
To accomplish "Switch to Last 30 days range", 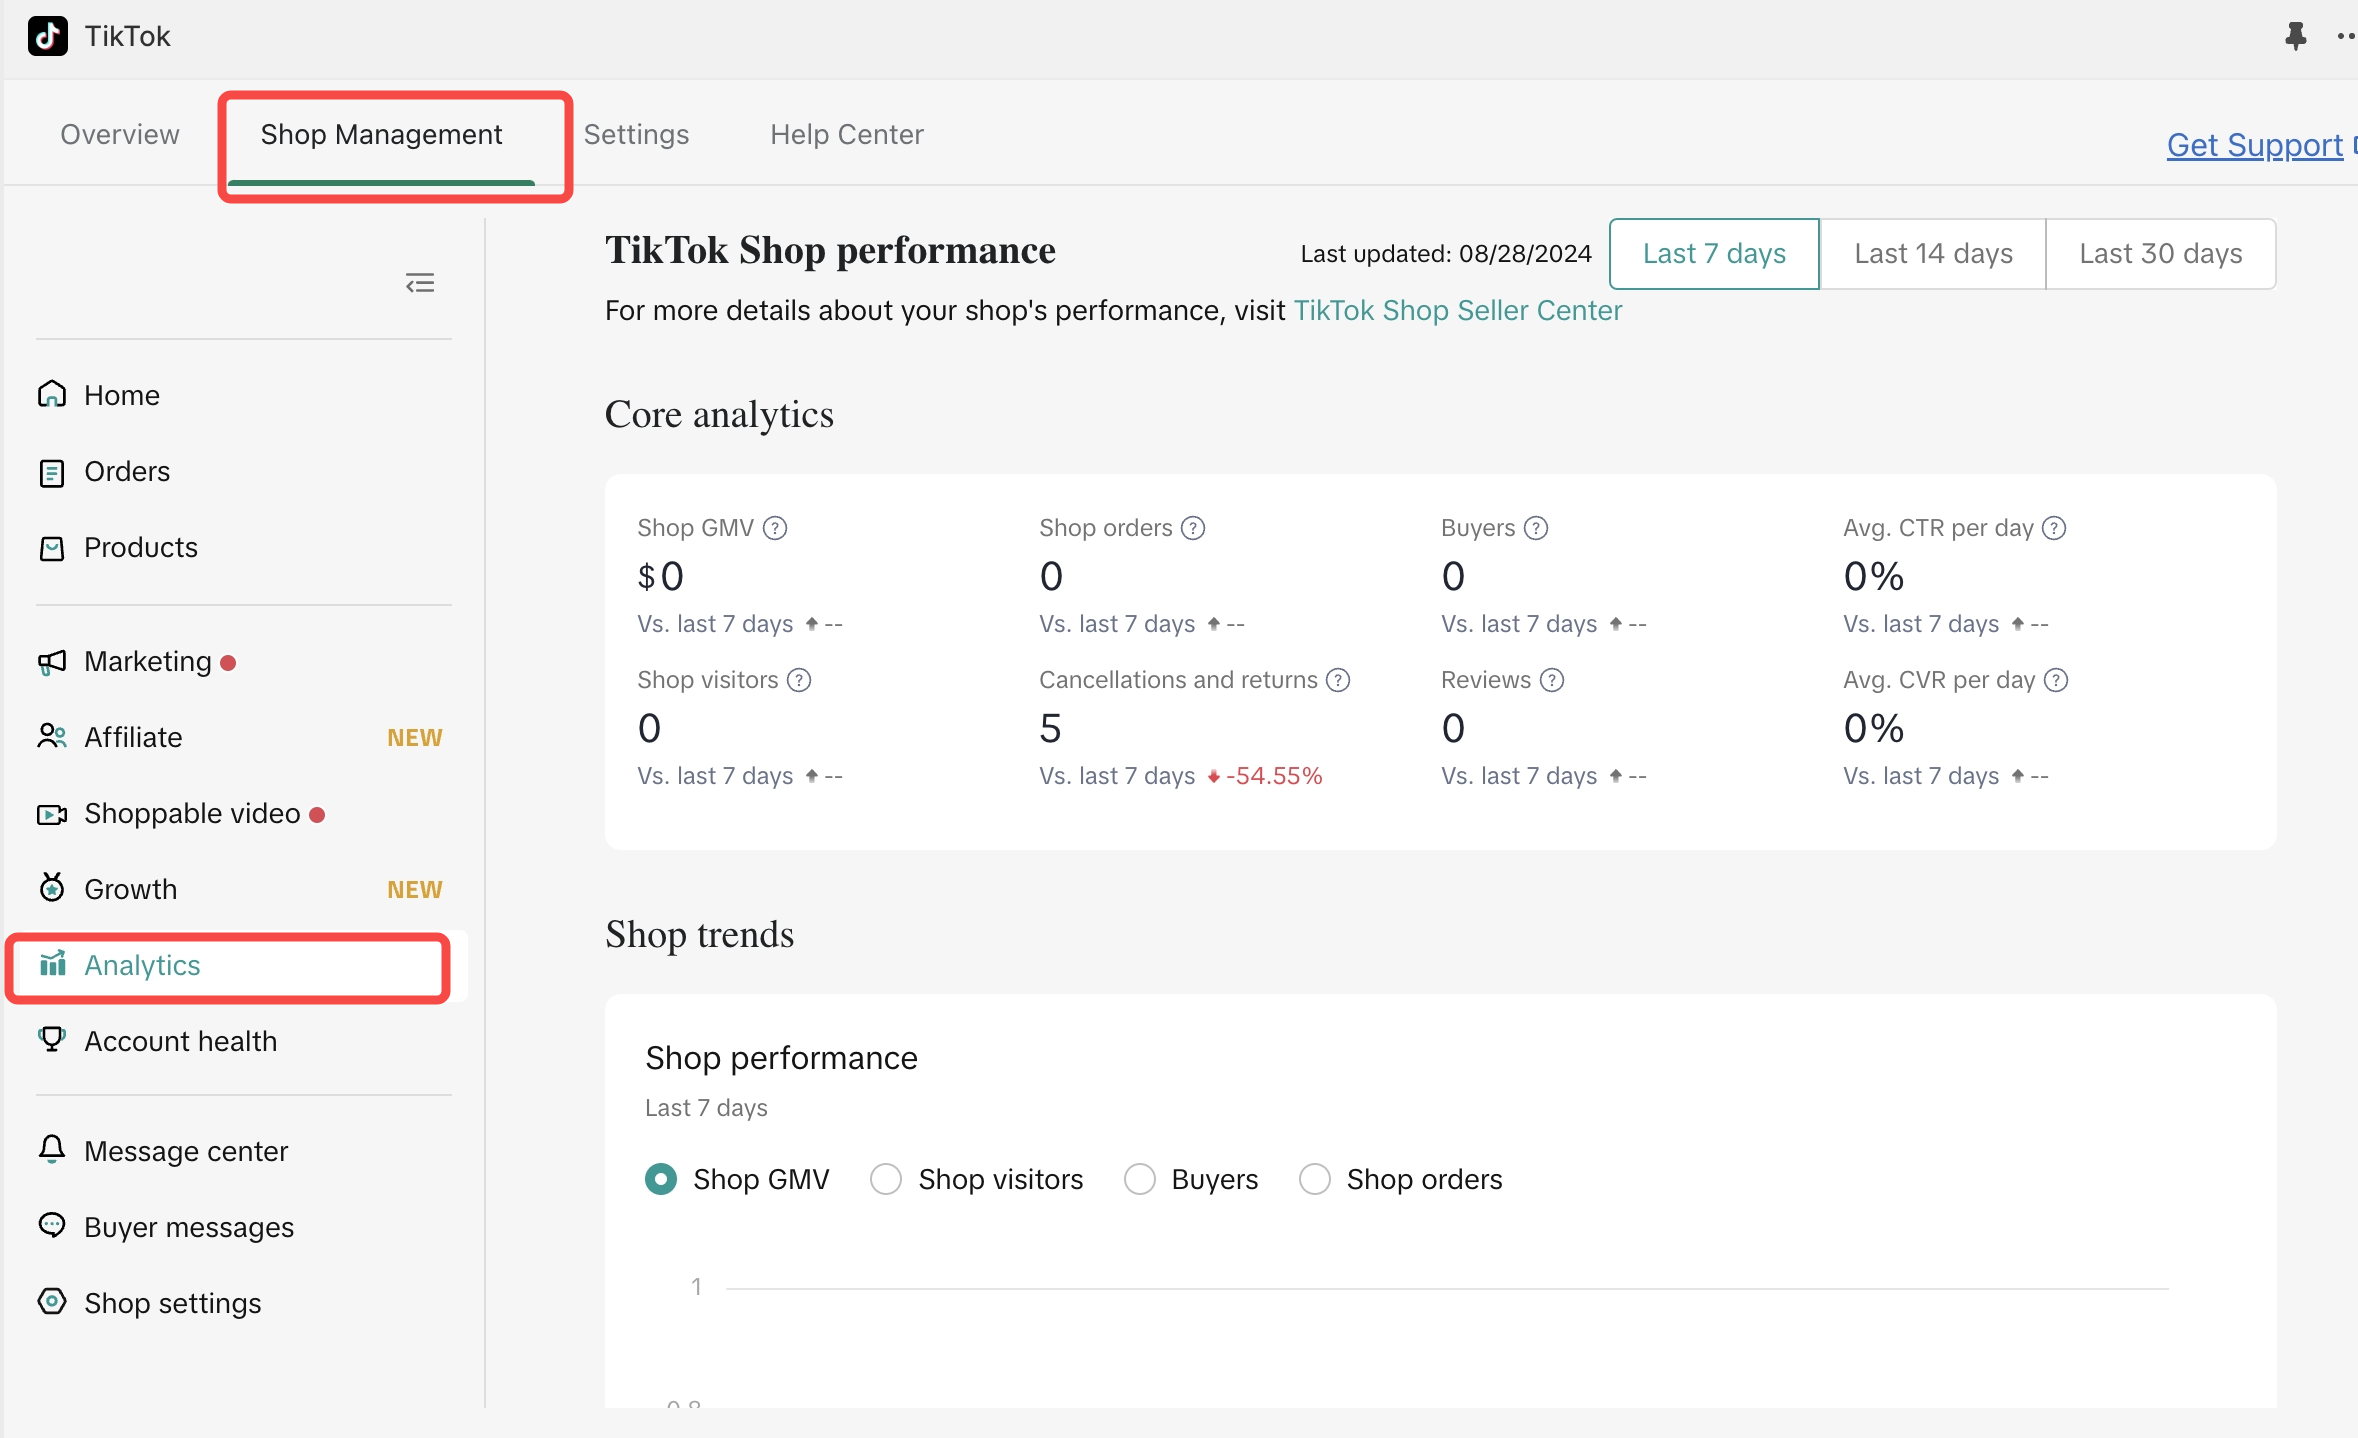I will [2160, 254].
